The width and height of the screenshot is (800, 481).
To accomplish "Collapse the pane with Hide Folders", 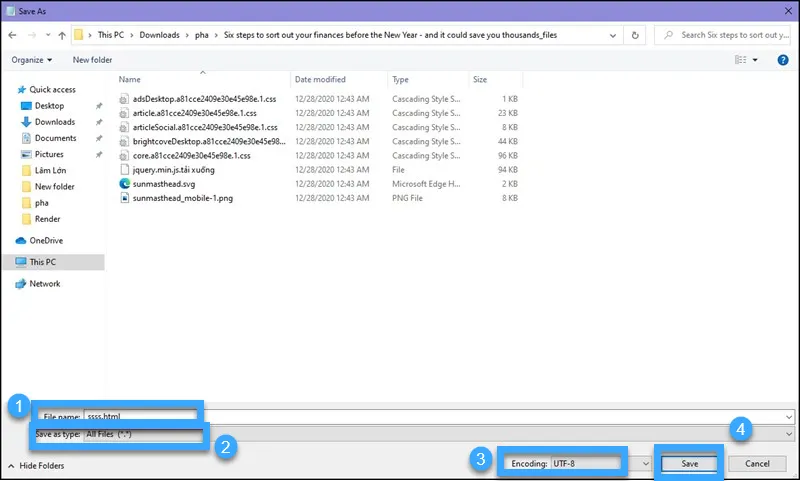I will [36, 466].
